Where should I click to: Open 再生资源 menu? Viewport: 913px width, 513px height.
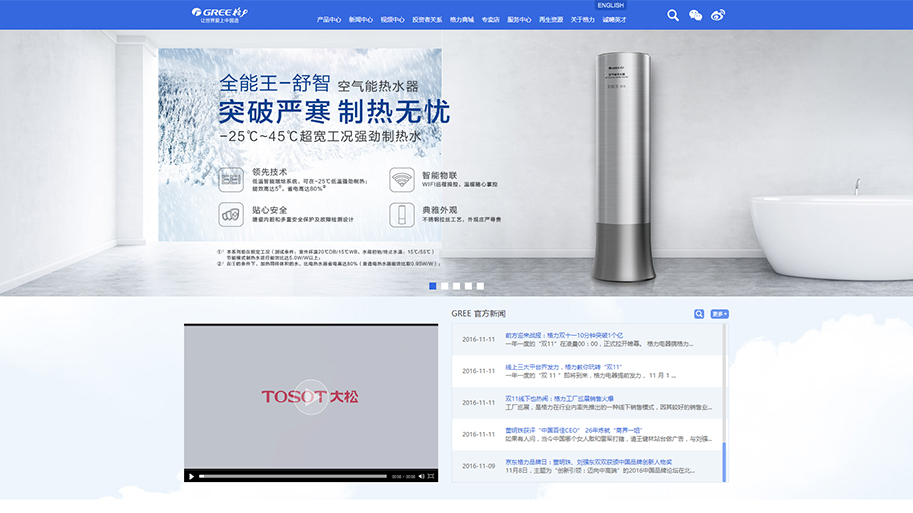551,20
